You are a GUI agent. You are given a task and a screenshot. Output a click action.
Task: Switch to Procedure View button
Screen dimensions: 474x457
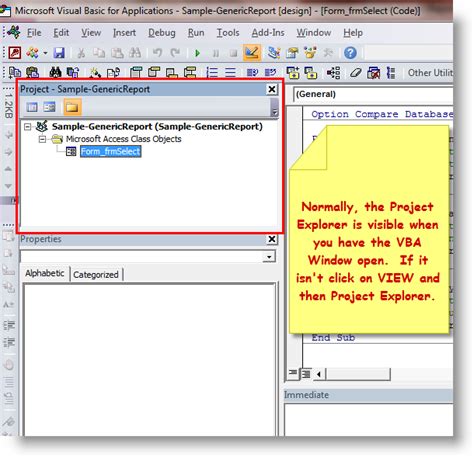click(x=293, y=373)
